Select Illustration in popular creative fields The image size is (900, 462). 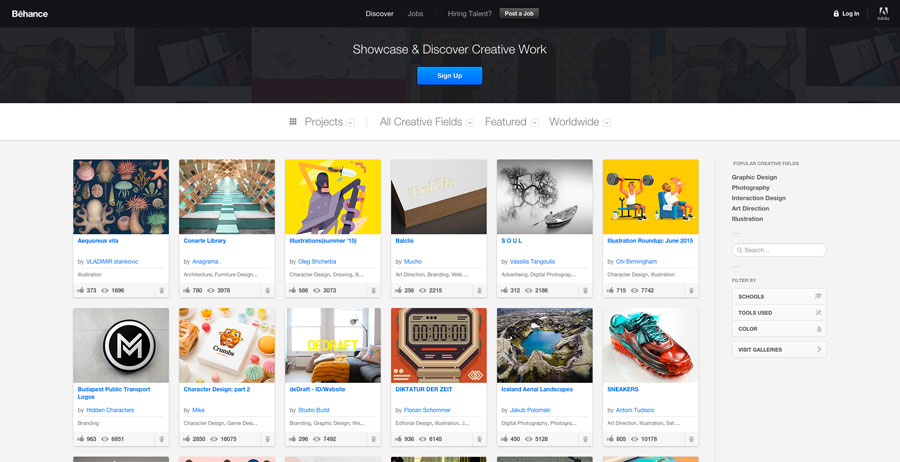coord(747,219)
